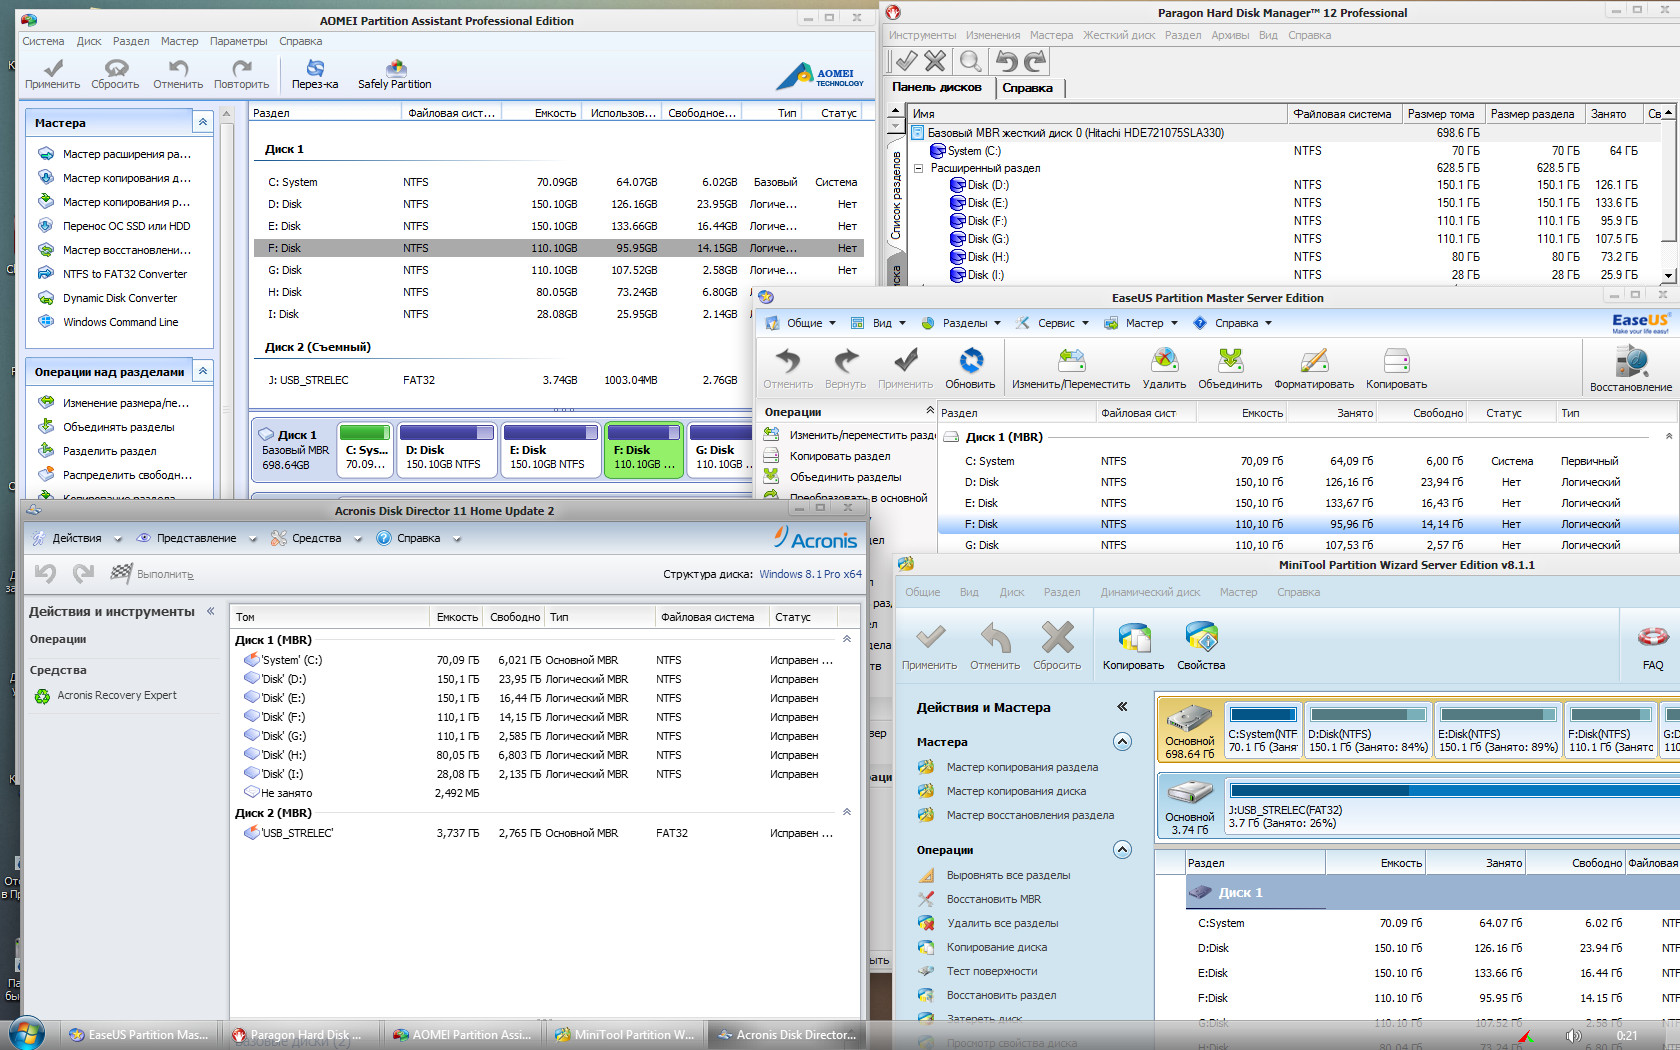The width and height of the screenshot is (1680, 1050).
Task: Click Paragon discard X toolbar icon
Action: coord(935,61)
